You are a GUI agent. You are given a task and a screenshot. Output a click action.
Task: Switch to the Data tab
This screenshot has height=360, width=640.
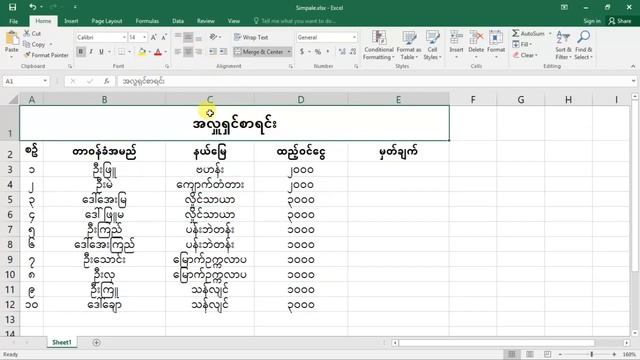pos(178,21)
